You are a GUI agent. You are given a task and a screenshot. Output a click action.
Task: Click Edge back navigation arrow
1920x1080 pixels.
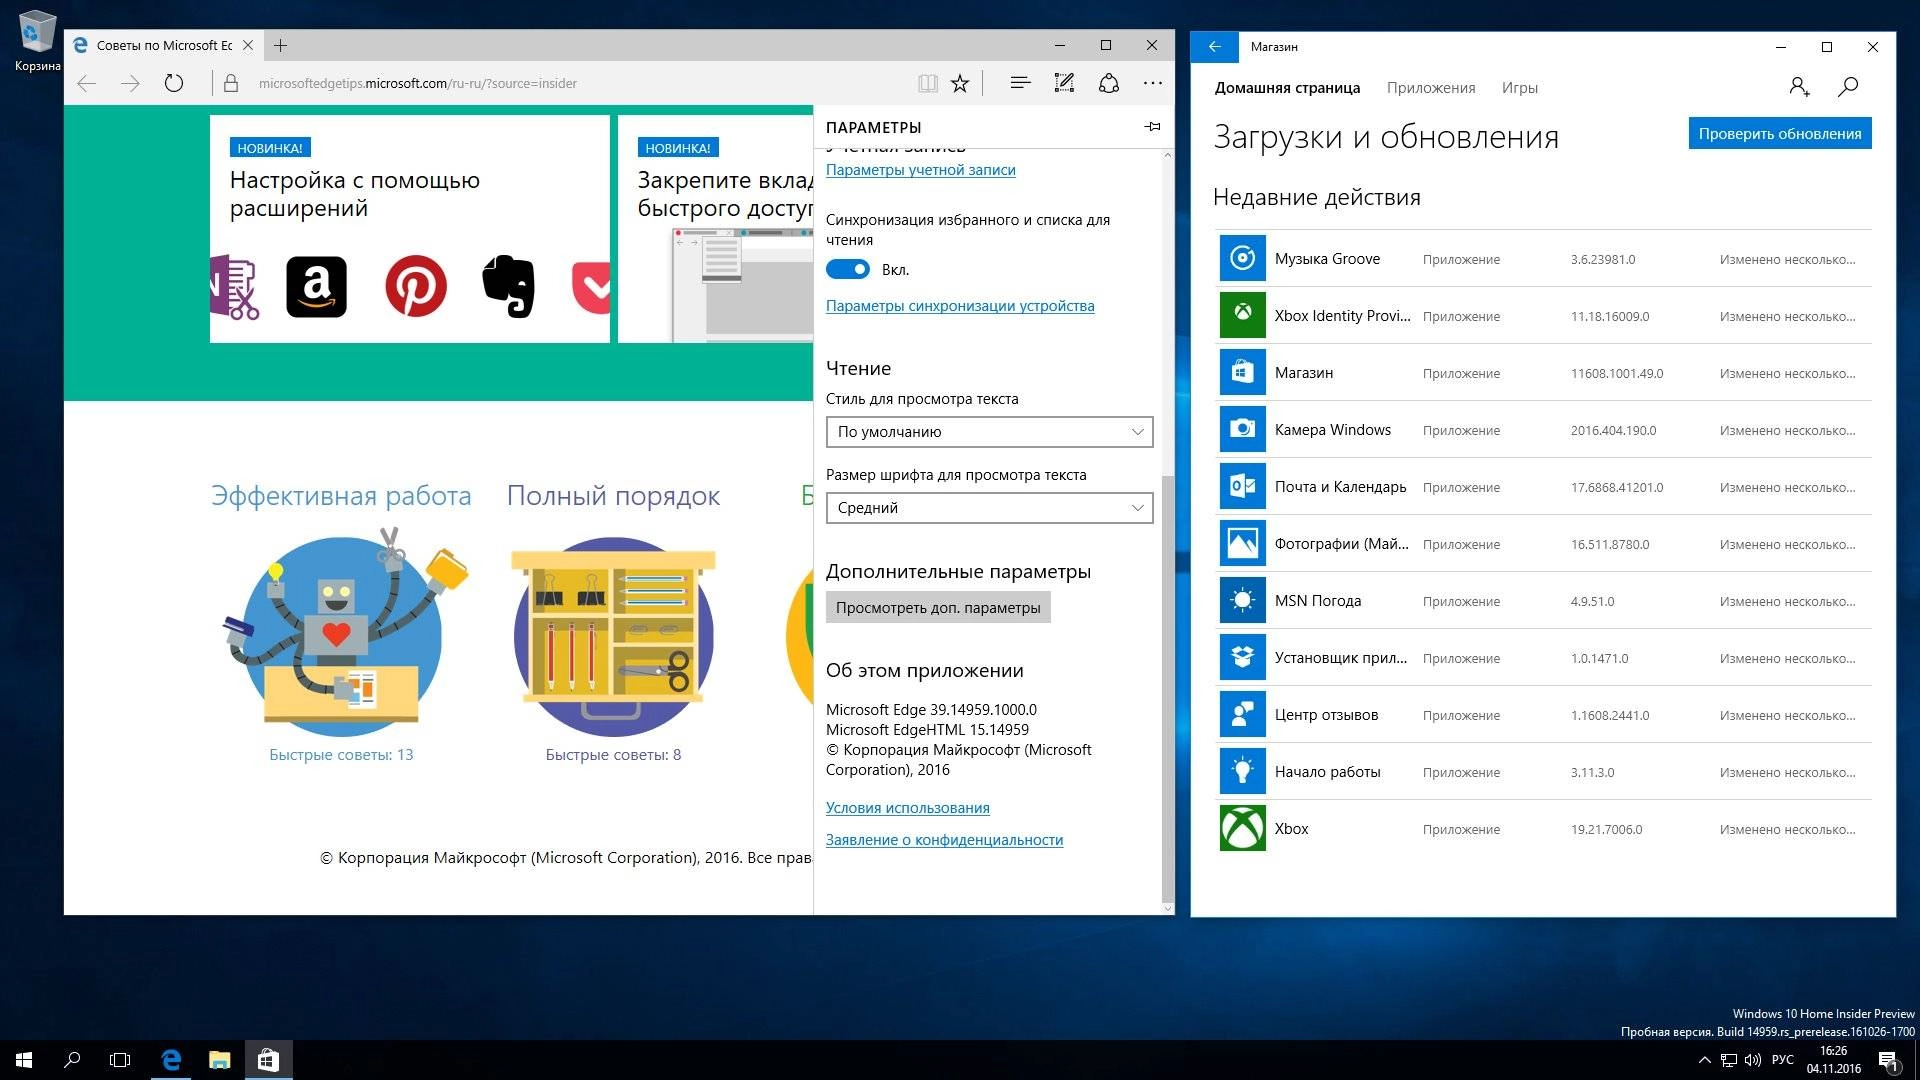87,84
